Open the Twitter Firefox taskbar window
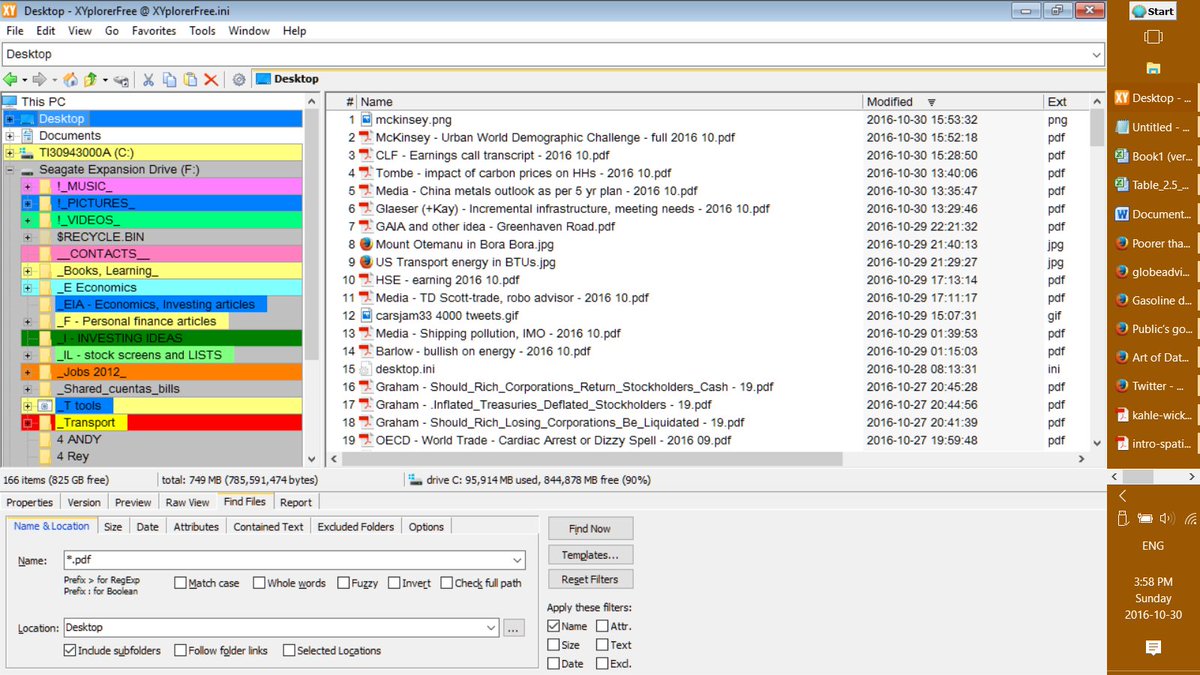 (1153, 386)
